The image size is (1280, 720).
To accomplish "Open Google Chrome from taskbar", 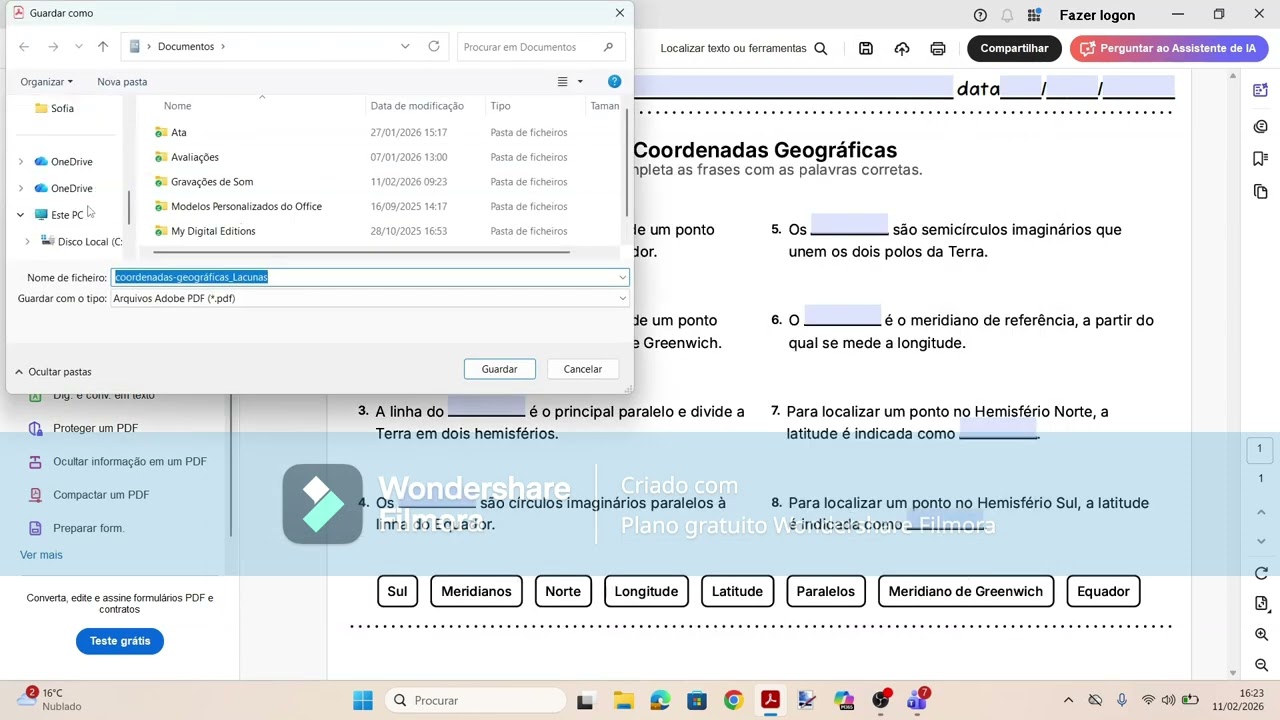I will (x=733, y=701).
